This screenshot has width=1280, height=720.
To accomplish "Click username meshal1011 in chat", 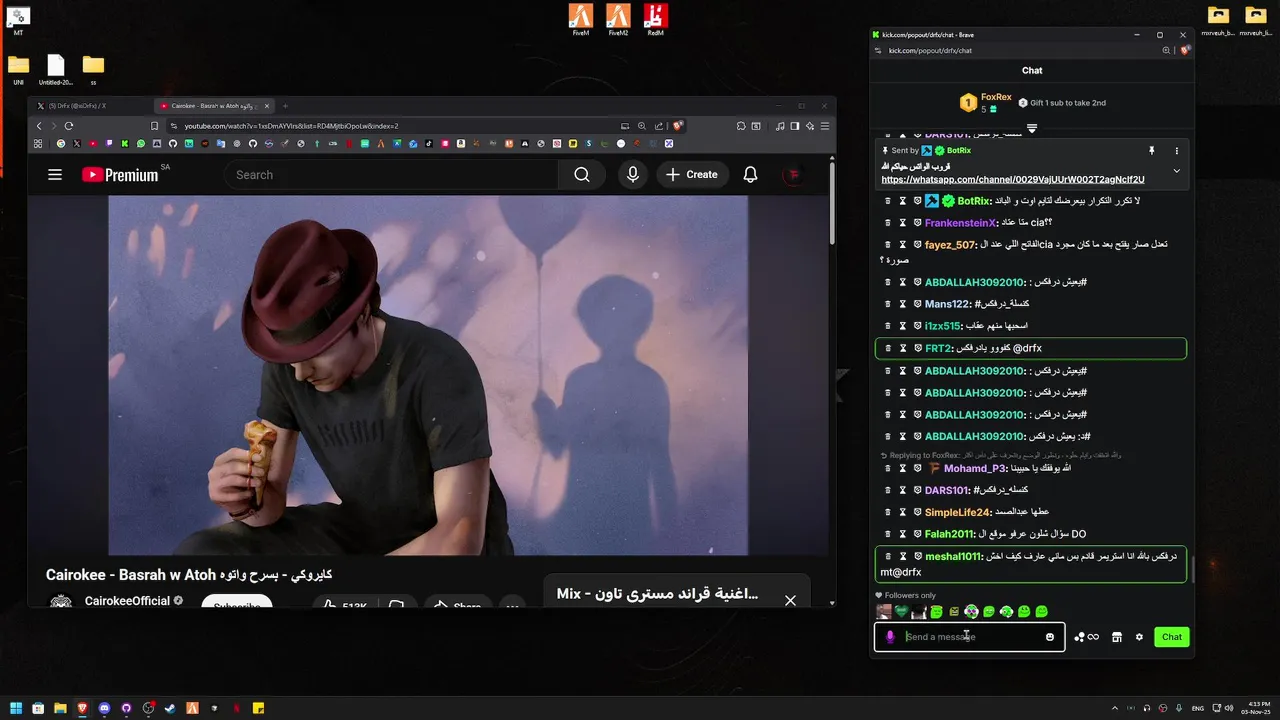I will 953,556.
